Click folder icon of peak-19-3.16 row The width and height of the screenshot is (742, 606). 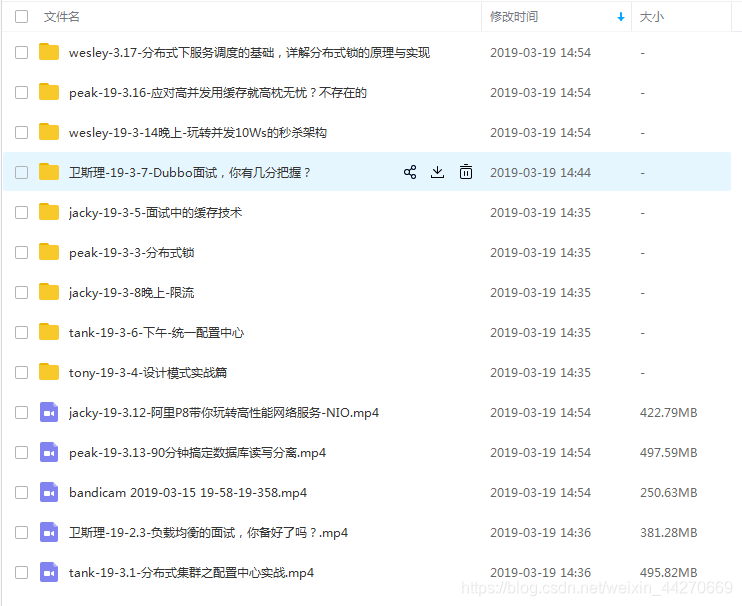(x=49, y=92)
